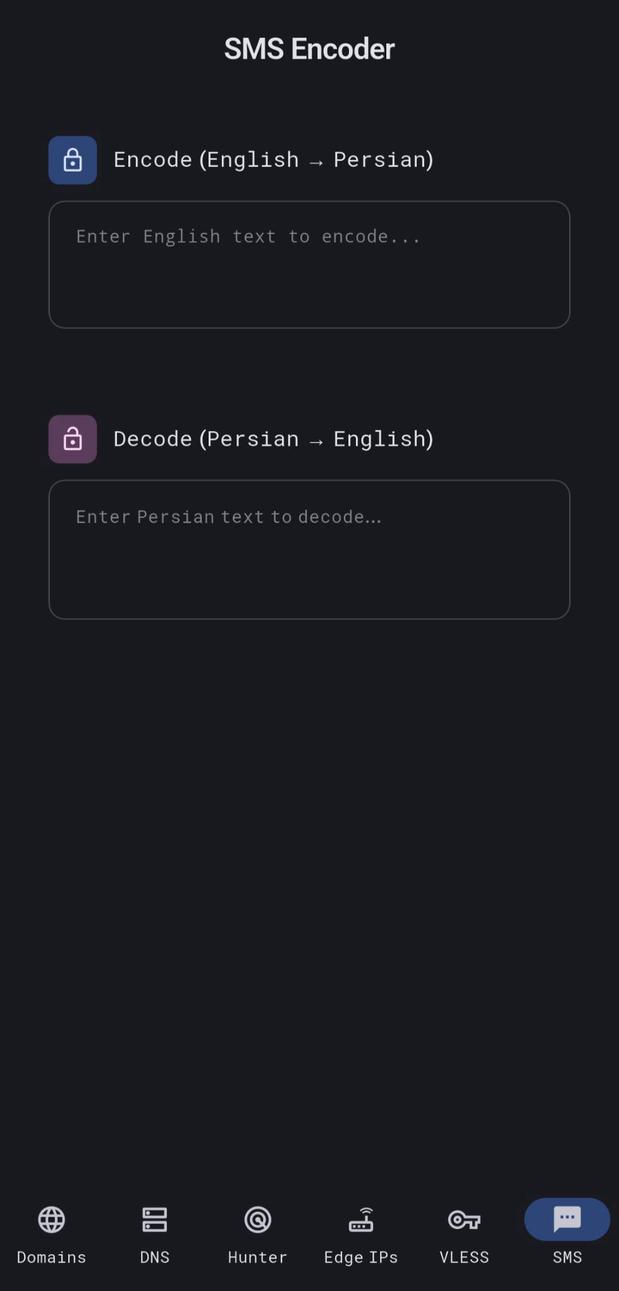Select the VLESS key icon
Viewport: 619px width, 1291px height.
coord(464,1219)
